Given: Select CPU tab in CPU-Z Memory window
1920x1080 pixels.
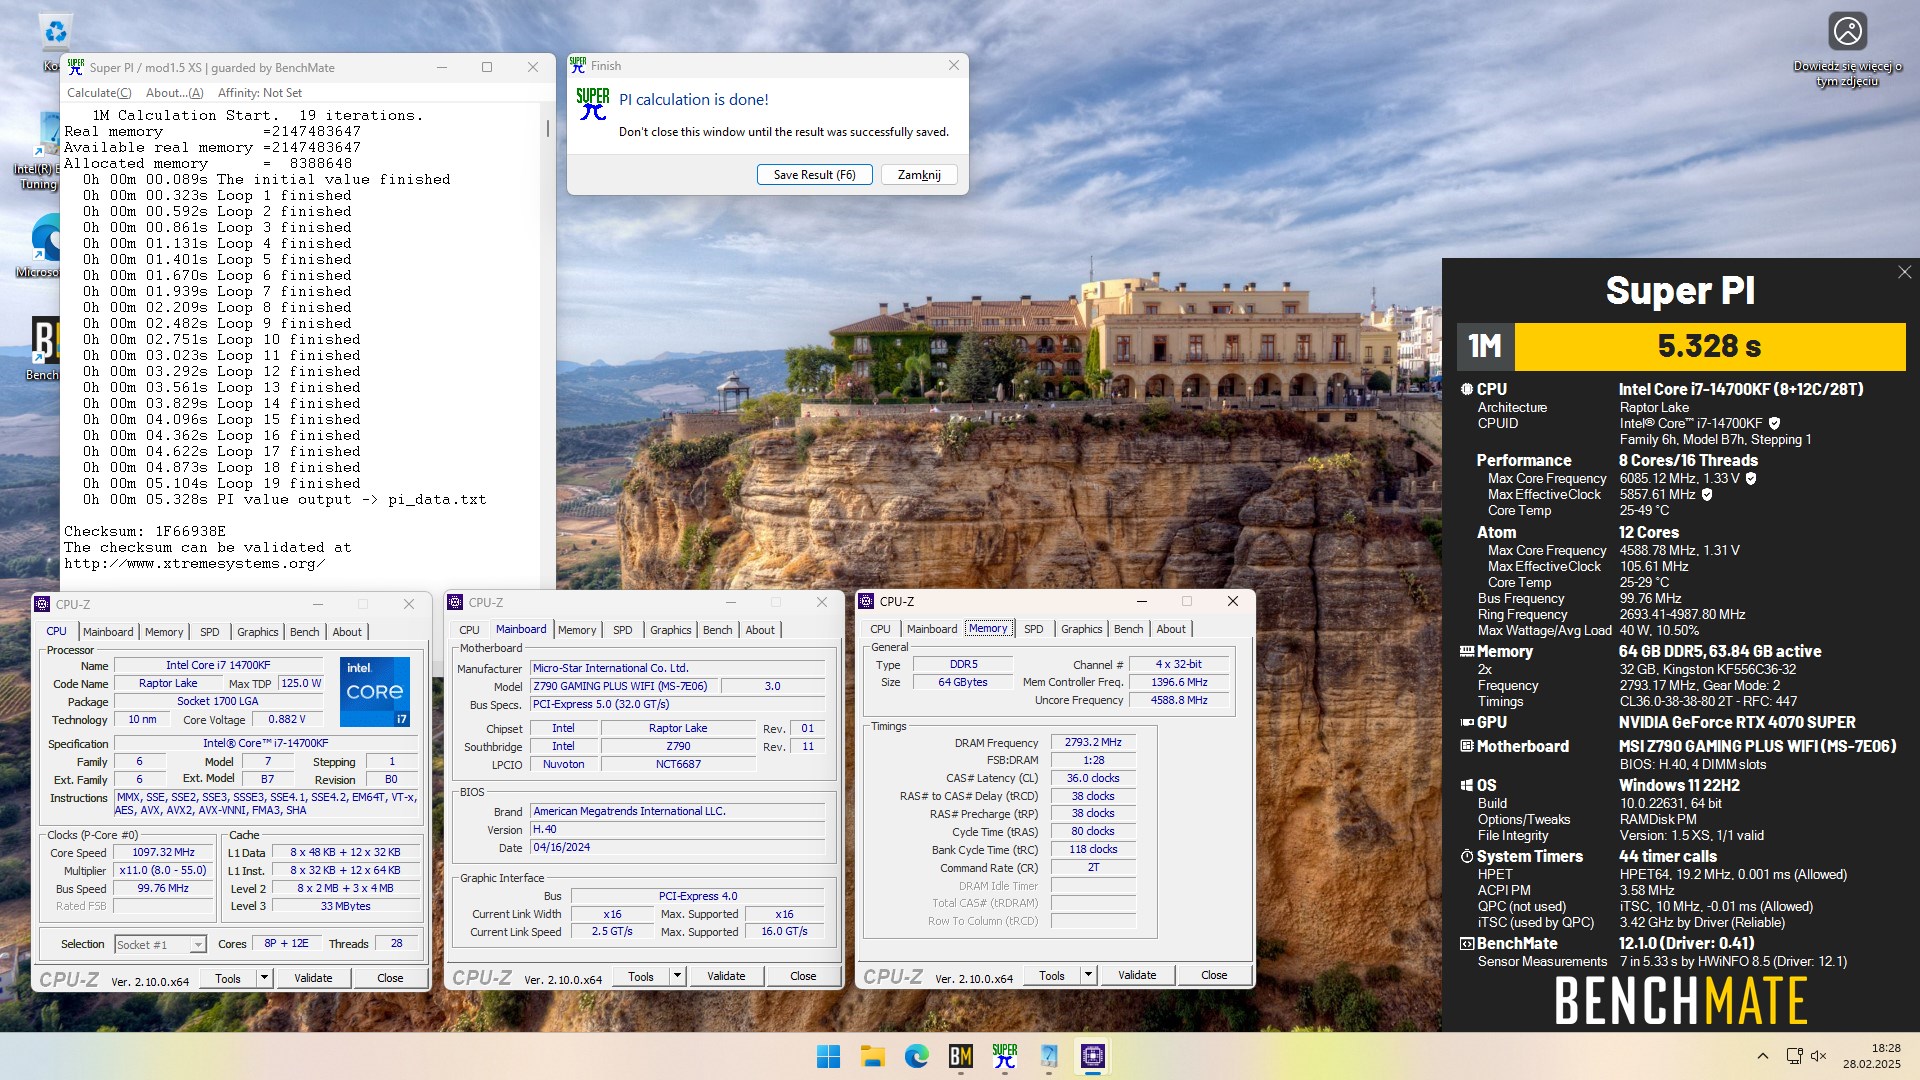Looking at the screenshot, I should click(880, 629).
